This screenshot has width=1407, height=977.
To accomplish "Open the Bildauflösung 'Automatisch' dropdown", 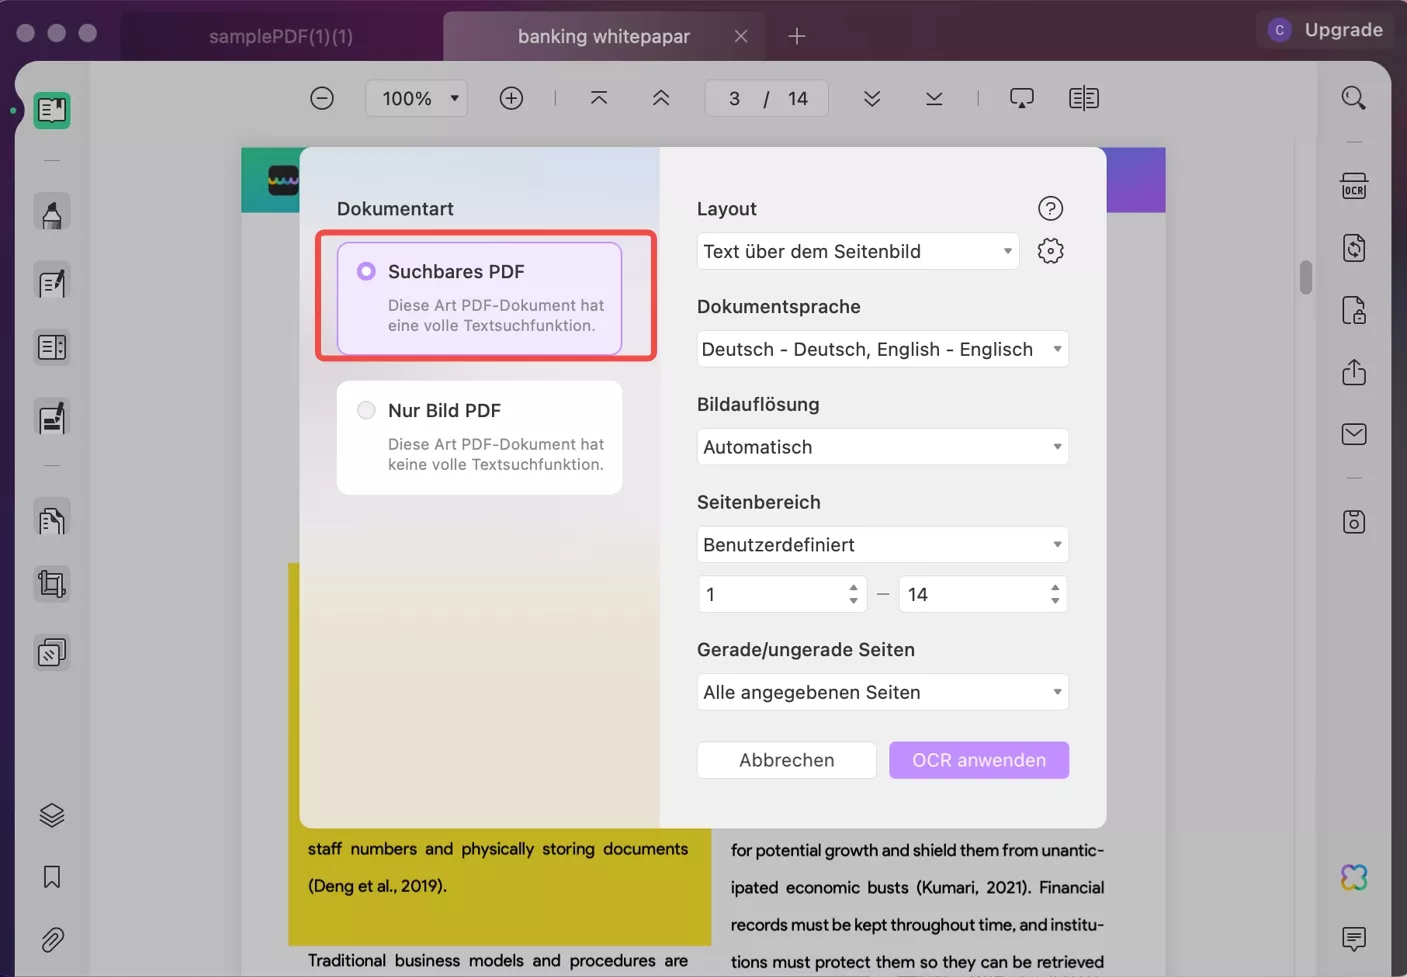I will 883,447.
